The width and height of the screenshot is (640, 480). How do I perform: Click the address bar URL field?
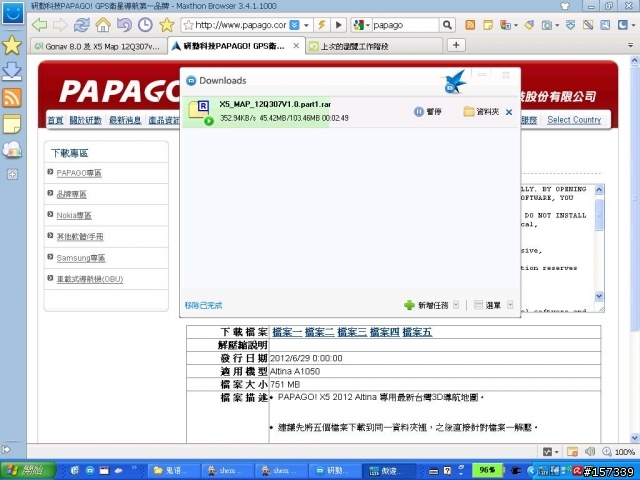point(241,25)
